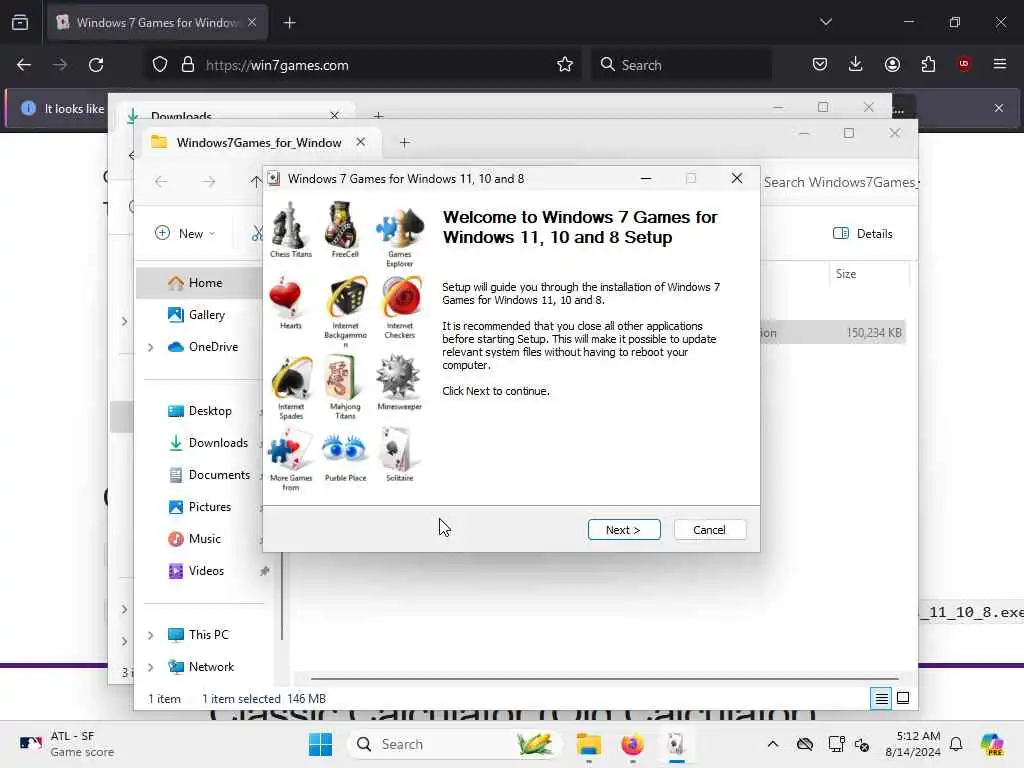This screenshot has width=1024, height=768.
Task: Open the Windows Start menu
Action: pyautogui.click(x=320, y=744)
